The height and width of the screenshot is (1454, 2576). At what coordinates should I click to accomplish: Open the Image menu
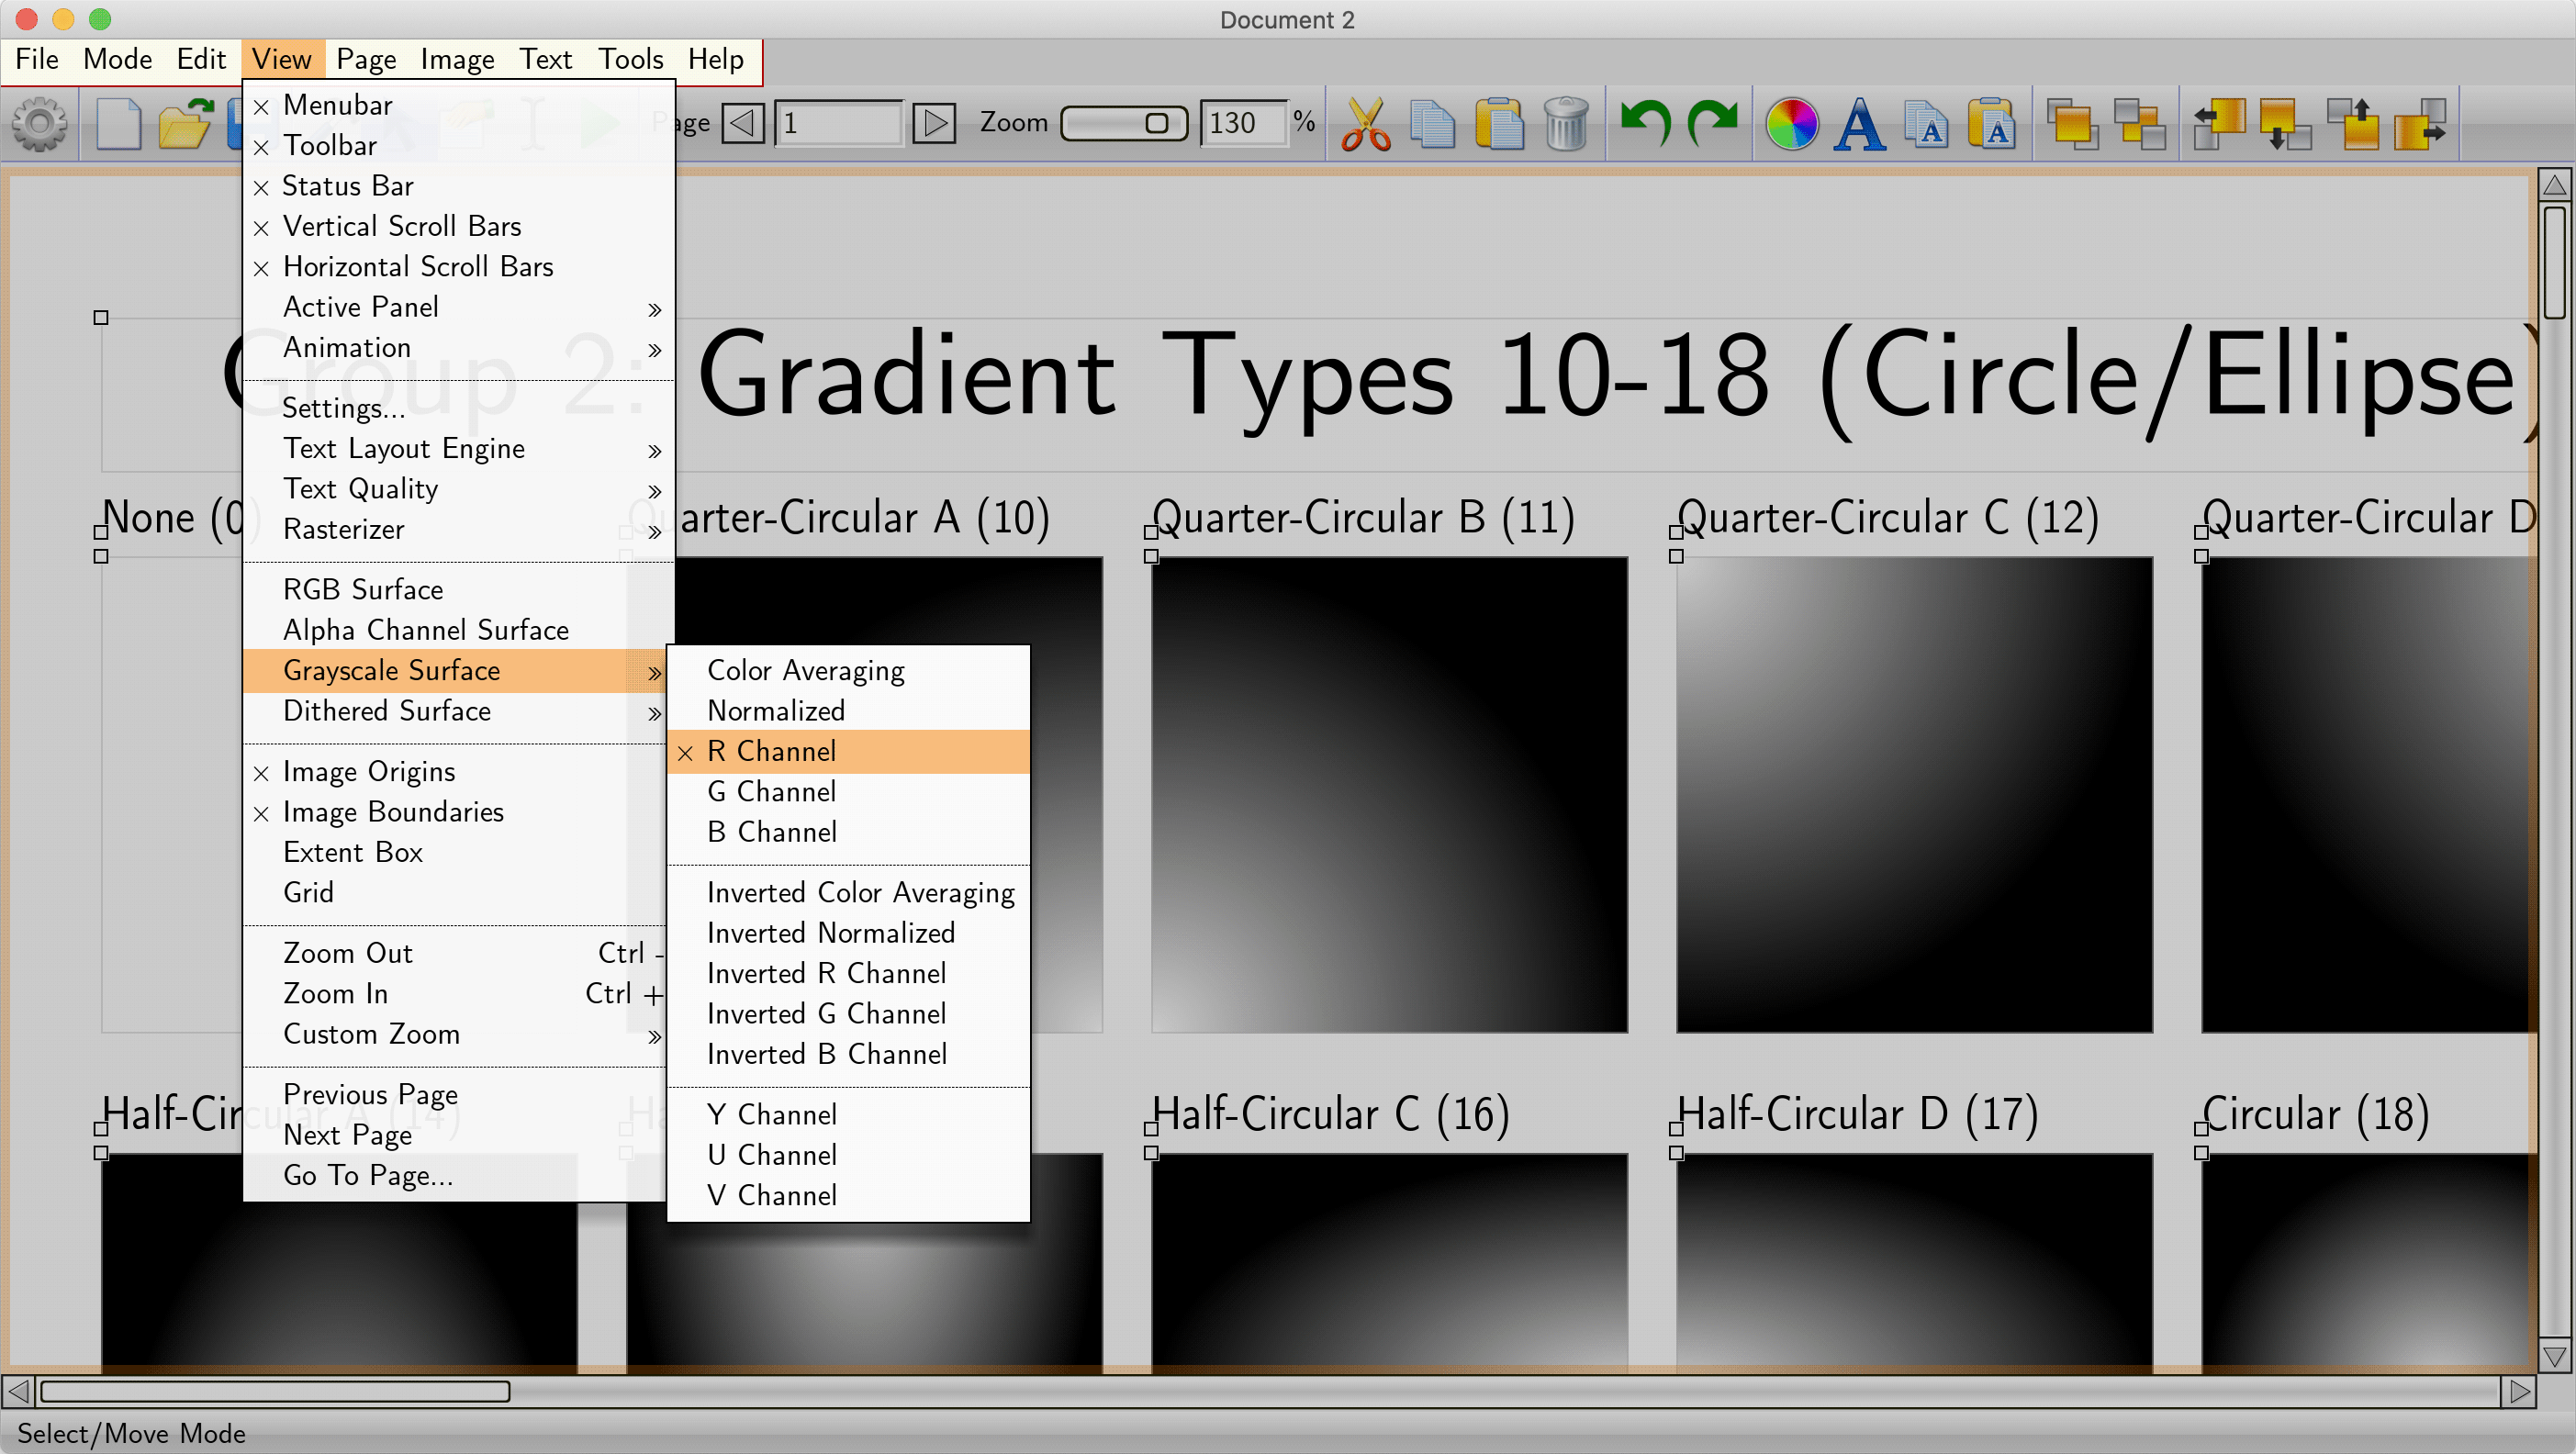click(457, 59)
